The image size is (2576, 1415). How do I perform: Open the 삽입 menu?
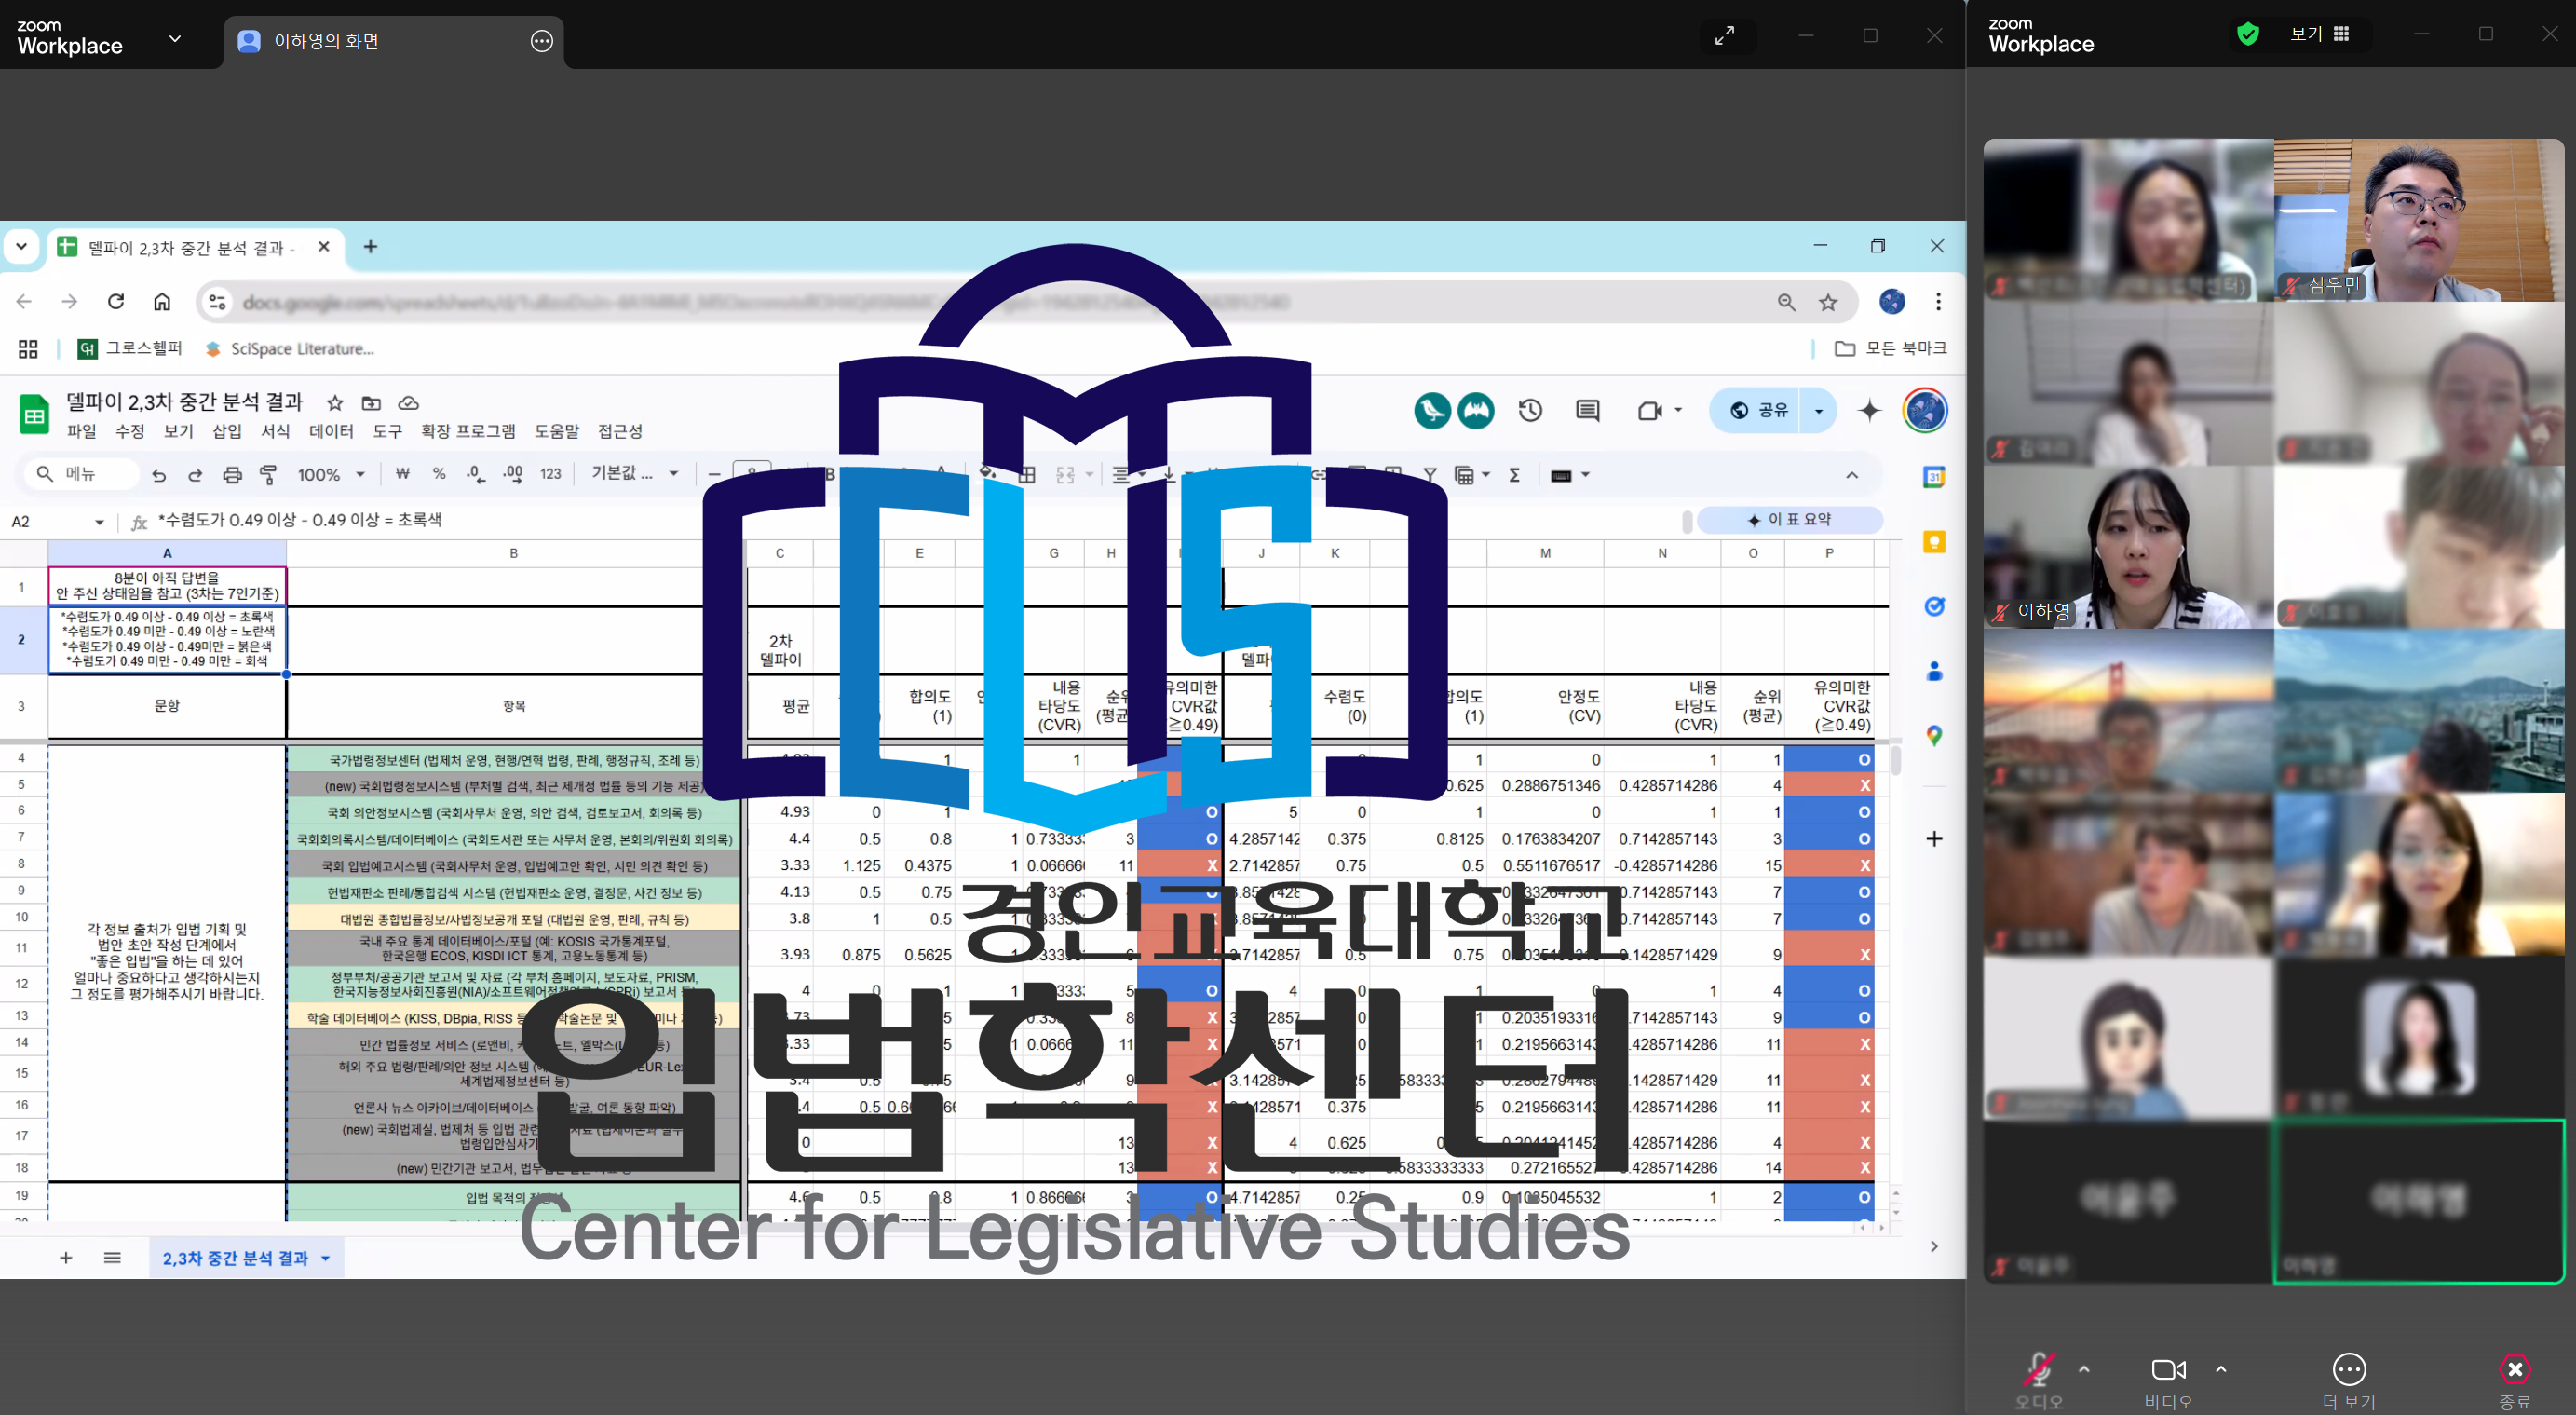point(227,431)
